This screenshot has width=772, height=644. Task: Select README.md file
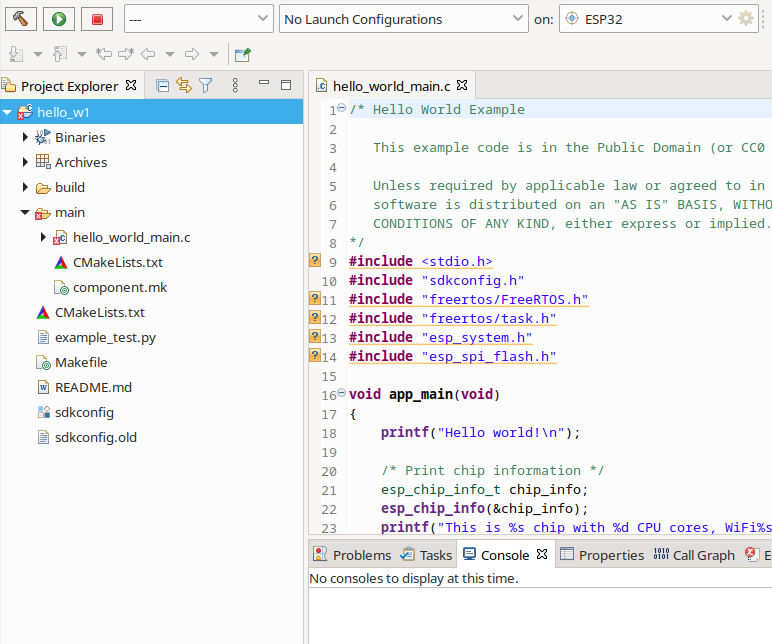click(x=94, y=387)
